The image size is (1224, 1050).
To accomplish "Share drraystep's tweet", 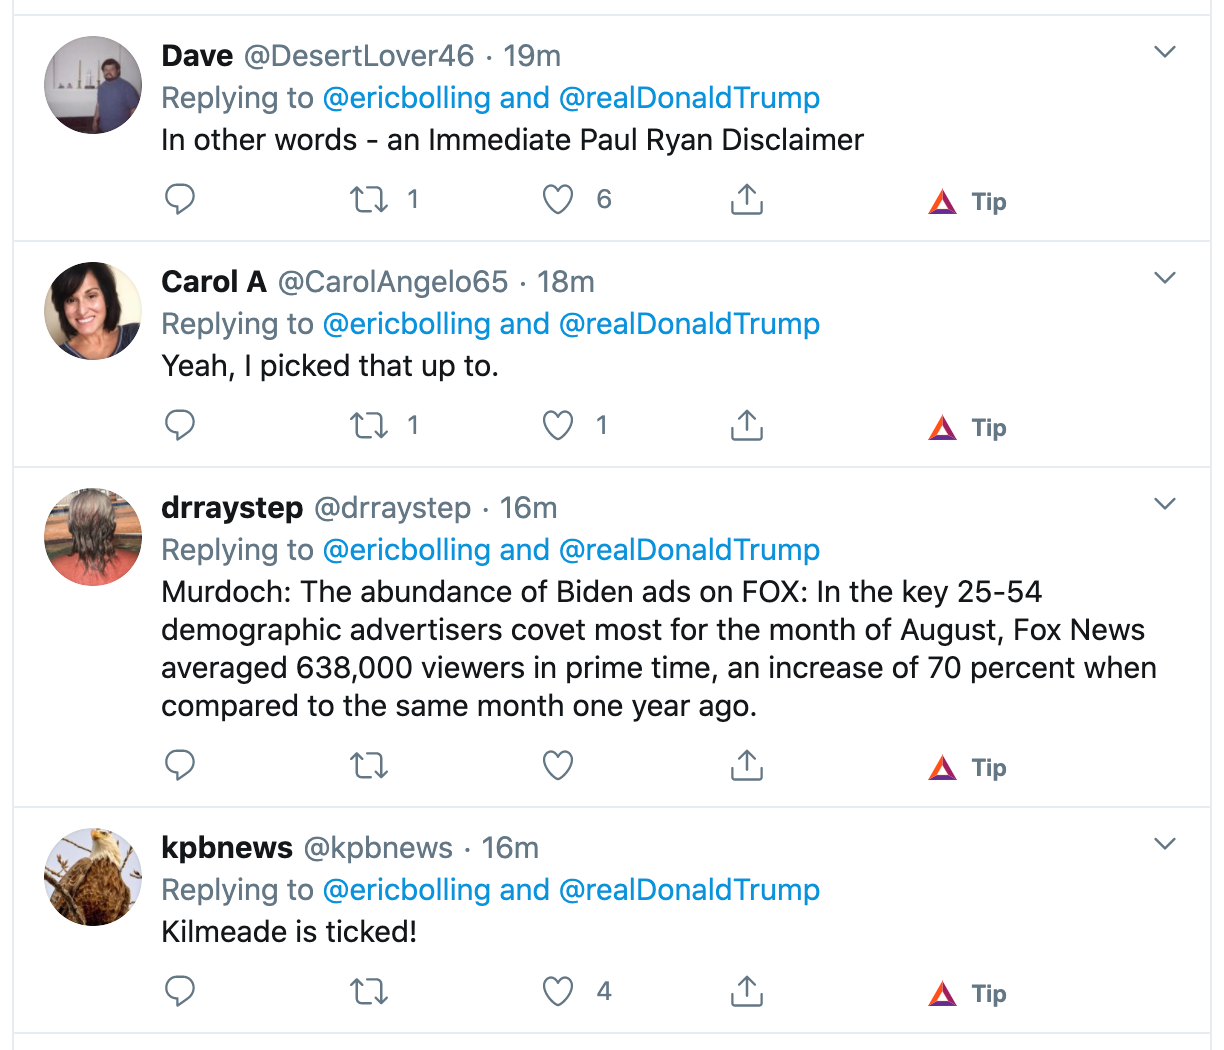I will pyautogui.click(x=746, y=765).
